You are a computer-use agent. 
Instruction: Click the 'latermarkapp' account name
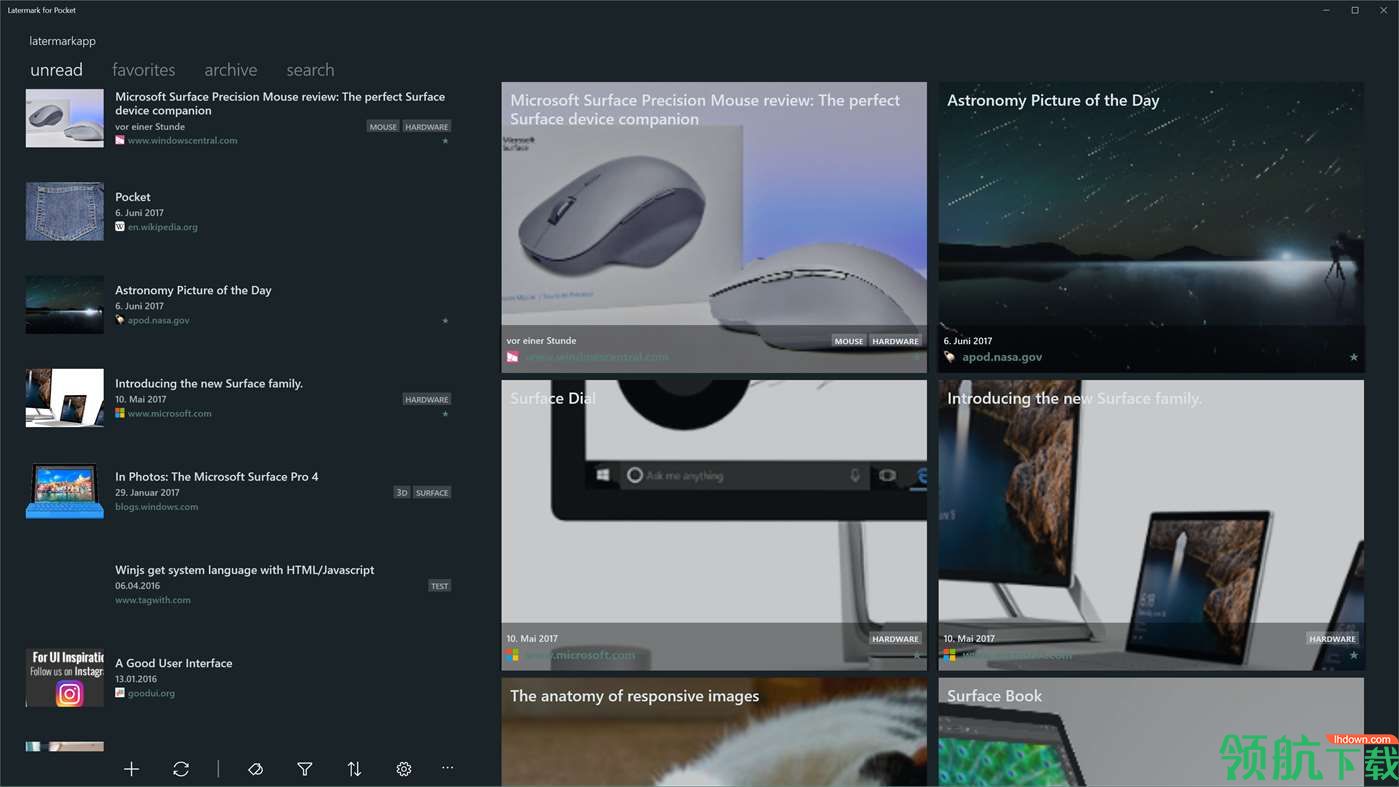63,42
